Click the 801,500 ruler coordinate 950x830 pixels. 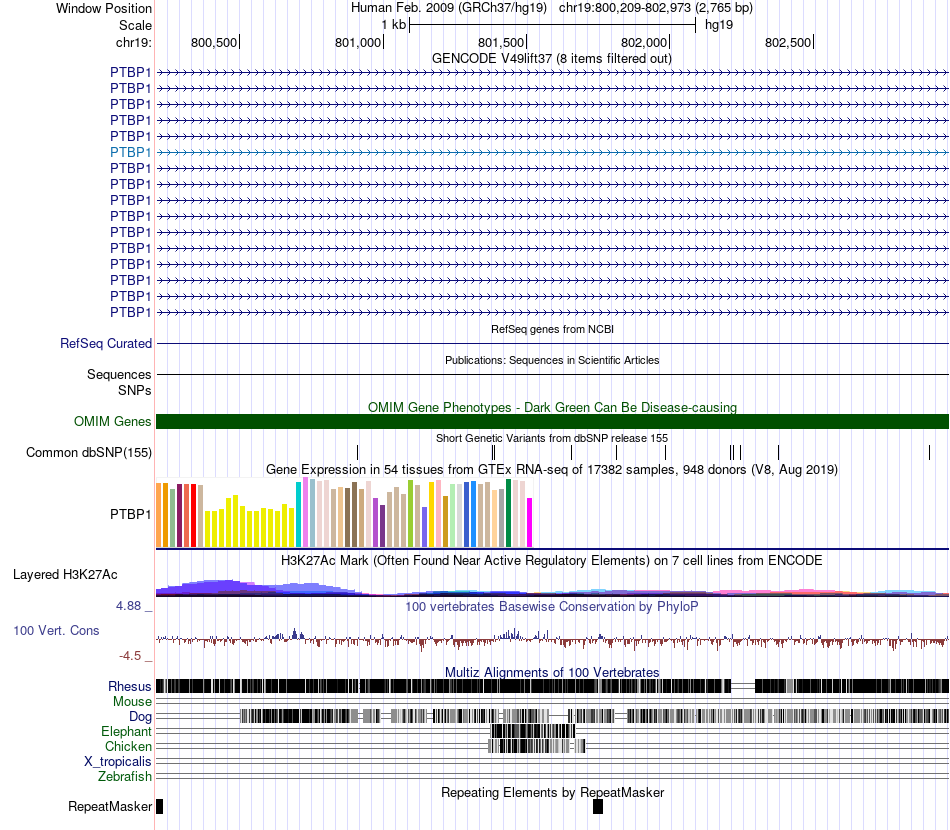point(501,42)
